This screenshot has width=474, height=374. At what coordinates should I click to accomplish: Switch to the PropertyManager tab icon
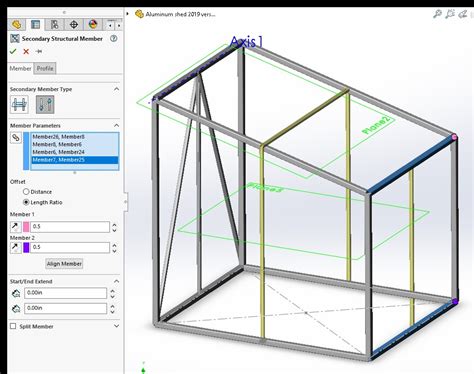click(35, 24)
